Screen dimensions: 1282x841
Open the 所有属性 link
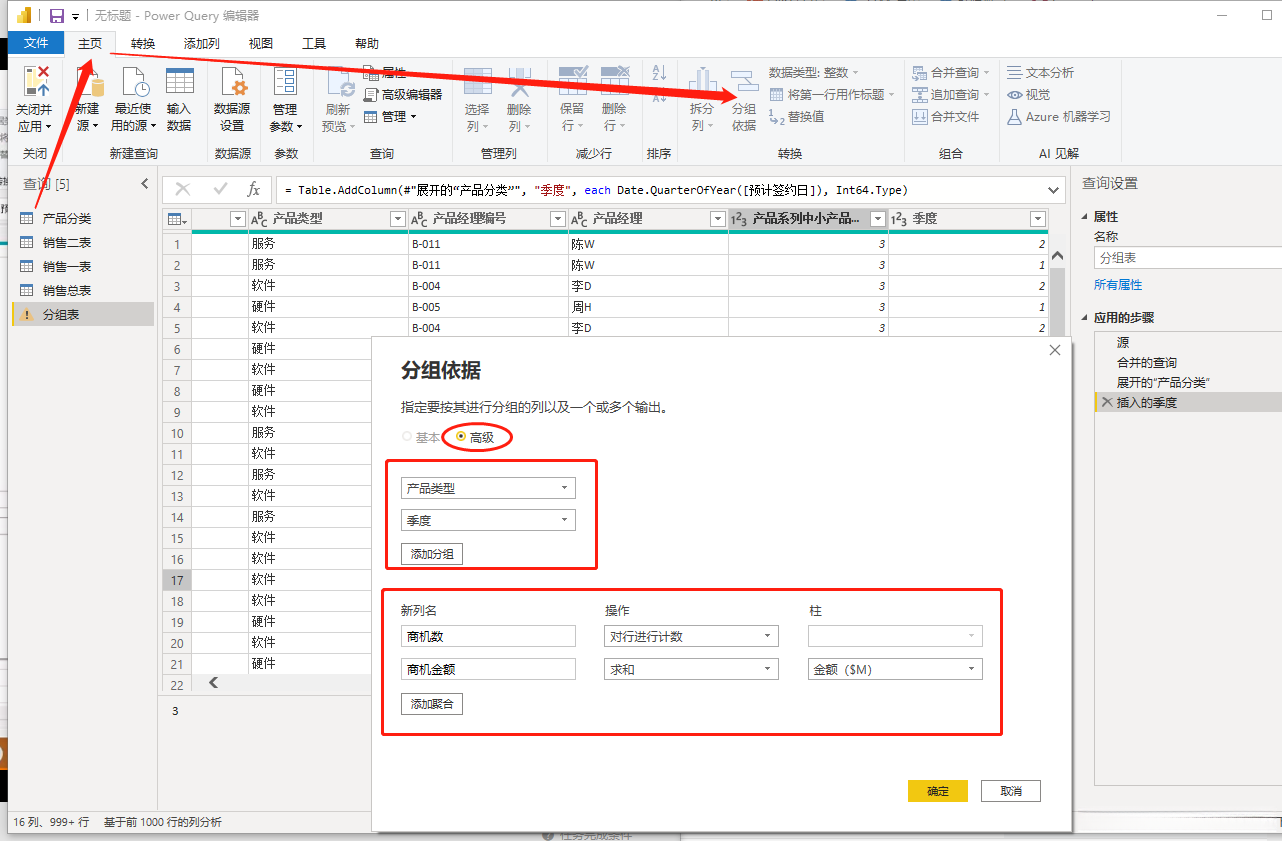(1118, 285)
